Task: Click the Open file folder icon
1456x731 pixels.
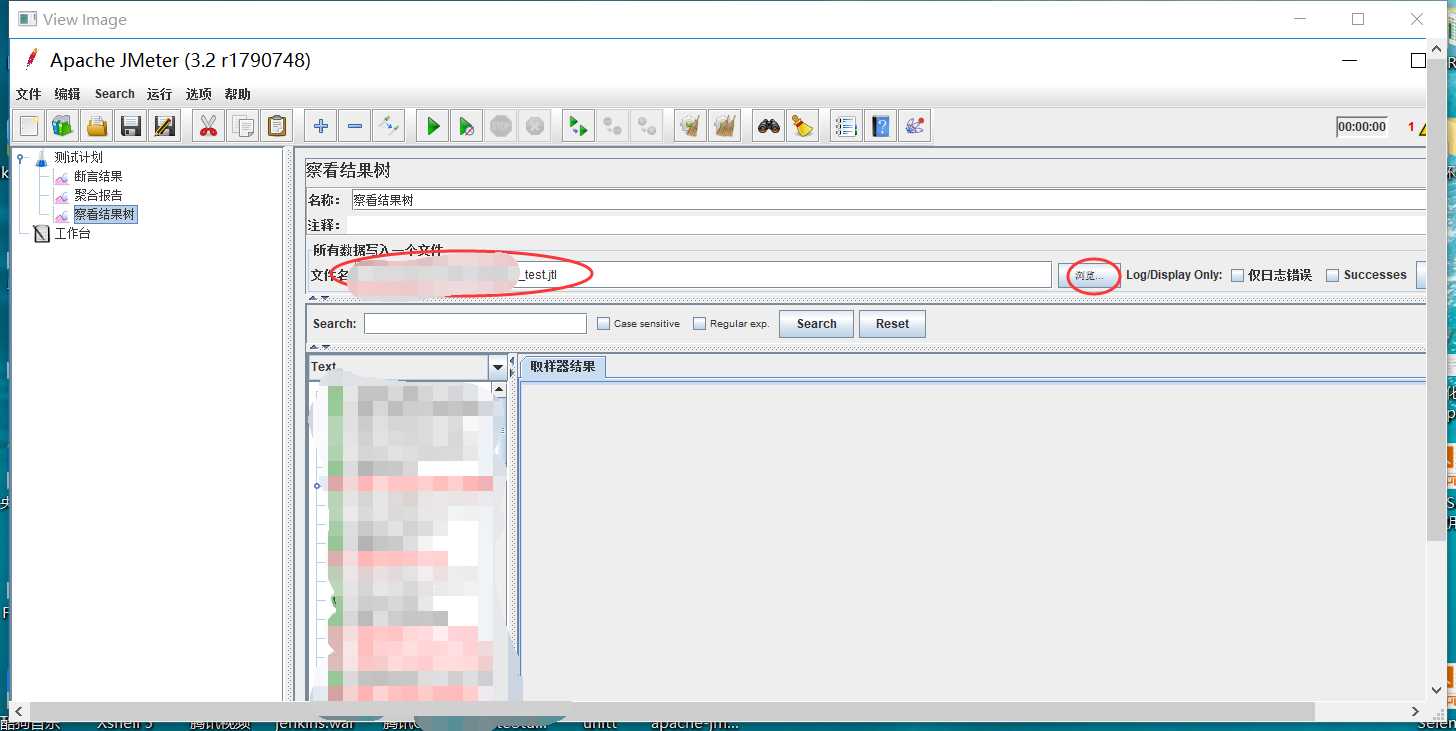Action: [97, 126]
